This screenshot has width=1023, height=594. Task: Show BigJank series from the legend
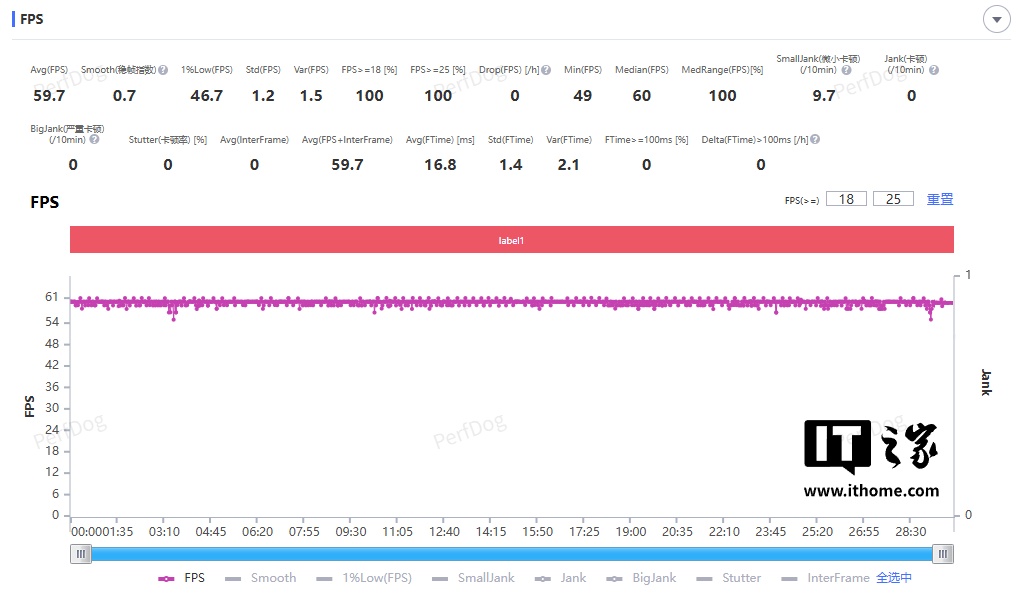[641, 578]
